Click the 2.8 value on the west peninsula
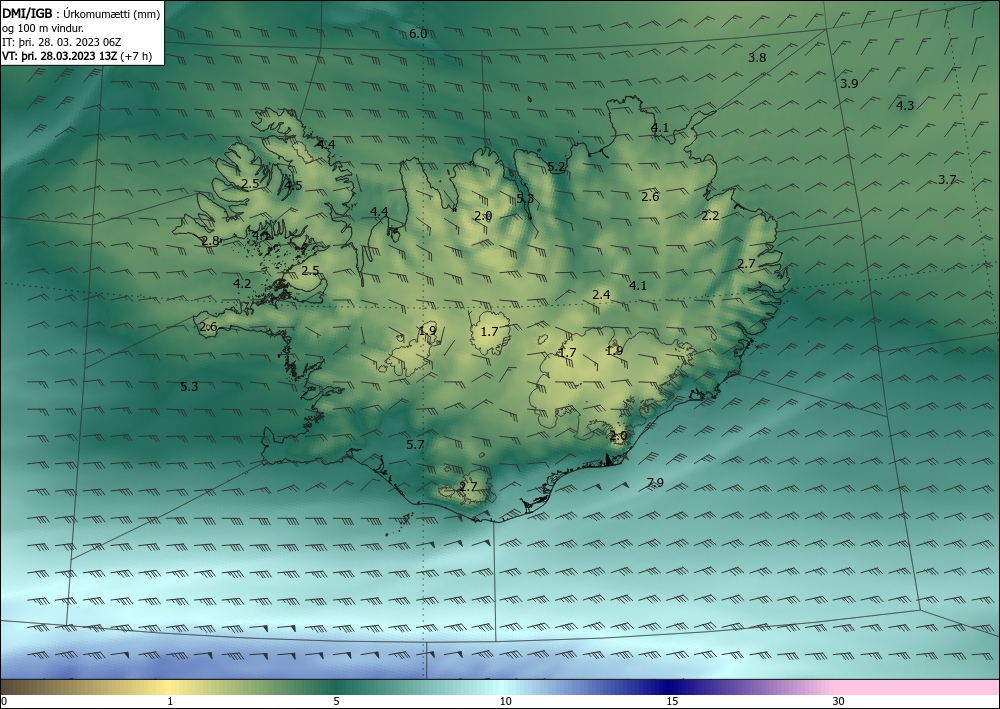The image size is (1000, 709). tap(210, 241)
